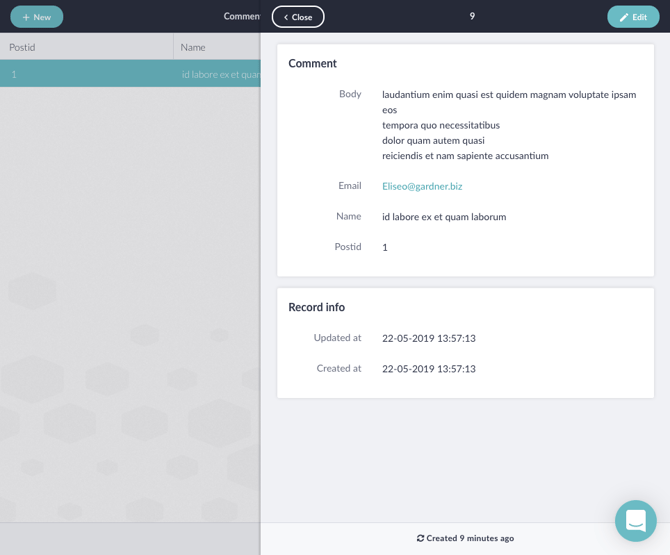670x555 pixels.
Task: Click the Postid value in detail panel
Action: point(385,247)
